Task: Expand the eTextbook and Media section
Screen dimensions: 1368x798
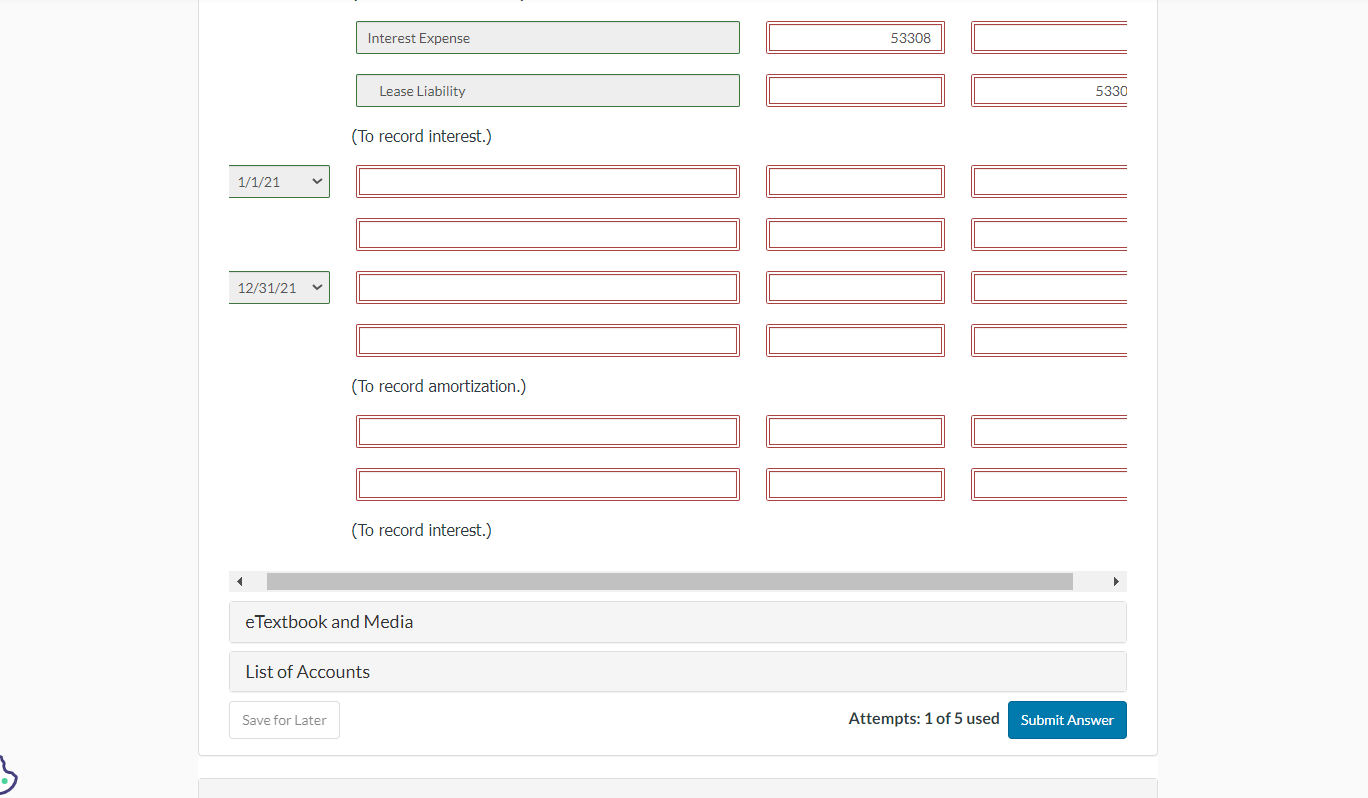Action: 677,621
